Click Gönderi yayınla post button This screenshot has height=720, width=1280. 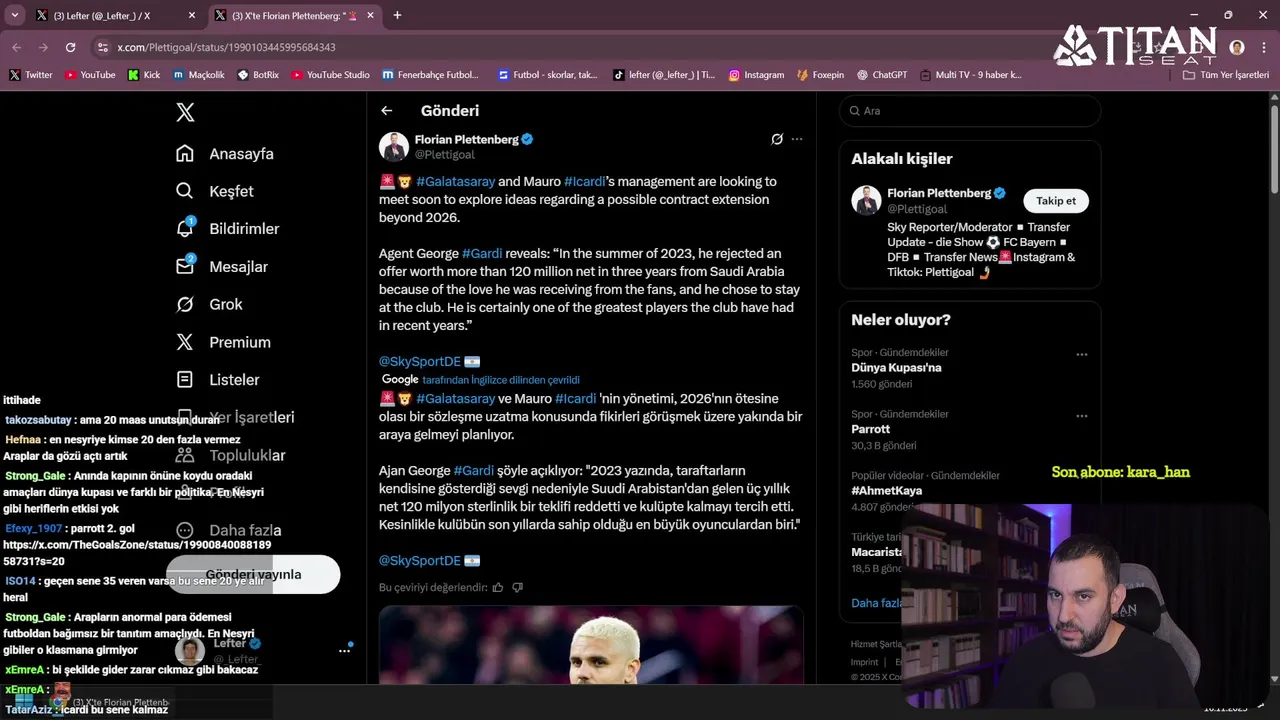point(253,574)
